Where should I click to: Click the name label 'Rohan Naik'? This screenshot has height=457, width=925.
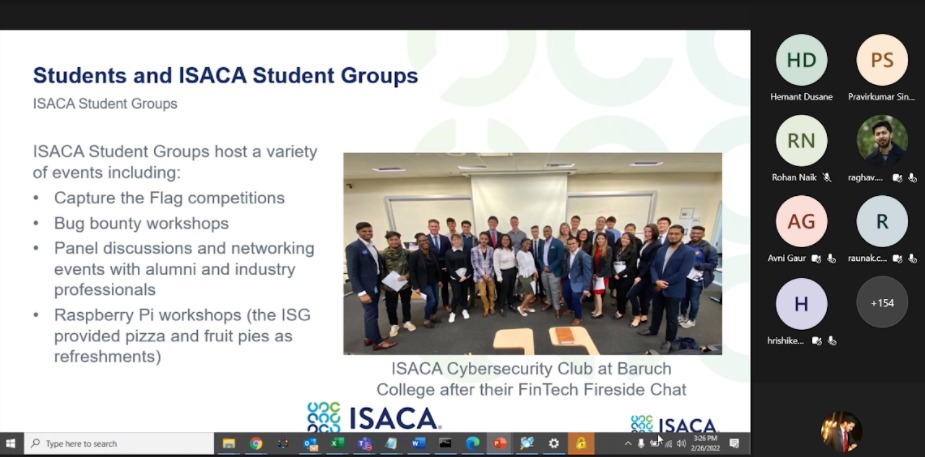point(794,177)
